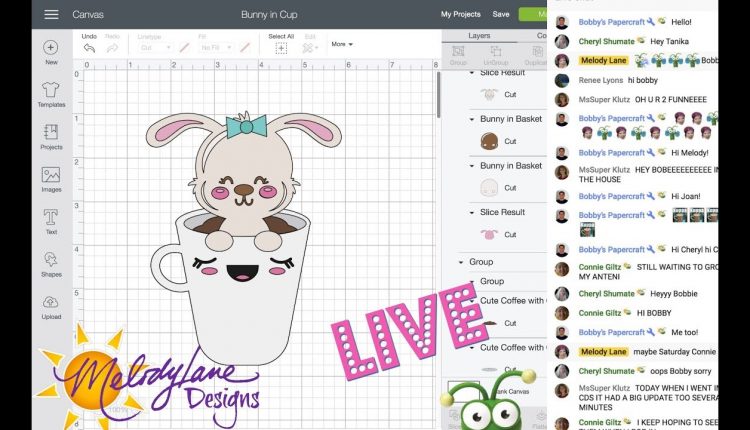Image resolution: width=750 pixels, height=430 pixels.
Task: Click the Redo arrow icon
Action: point(112,48)
